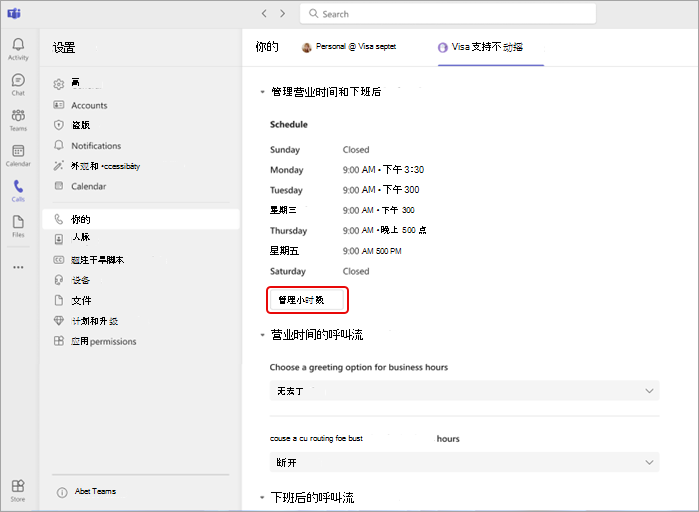The image size is (699, 512).
Task: Select 设备 in settings list
Action: [x=81, y=280]
